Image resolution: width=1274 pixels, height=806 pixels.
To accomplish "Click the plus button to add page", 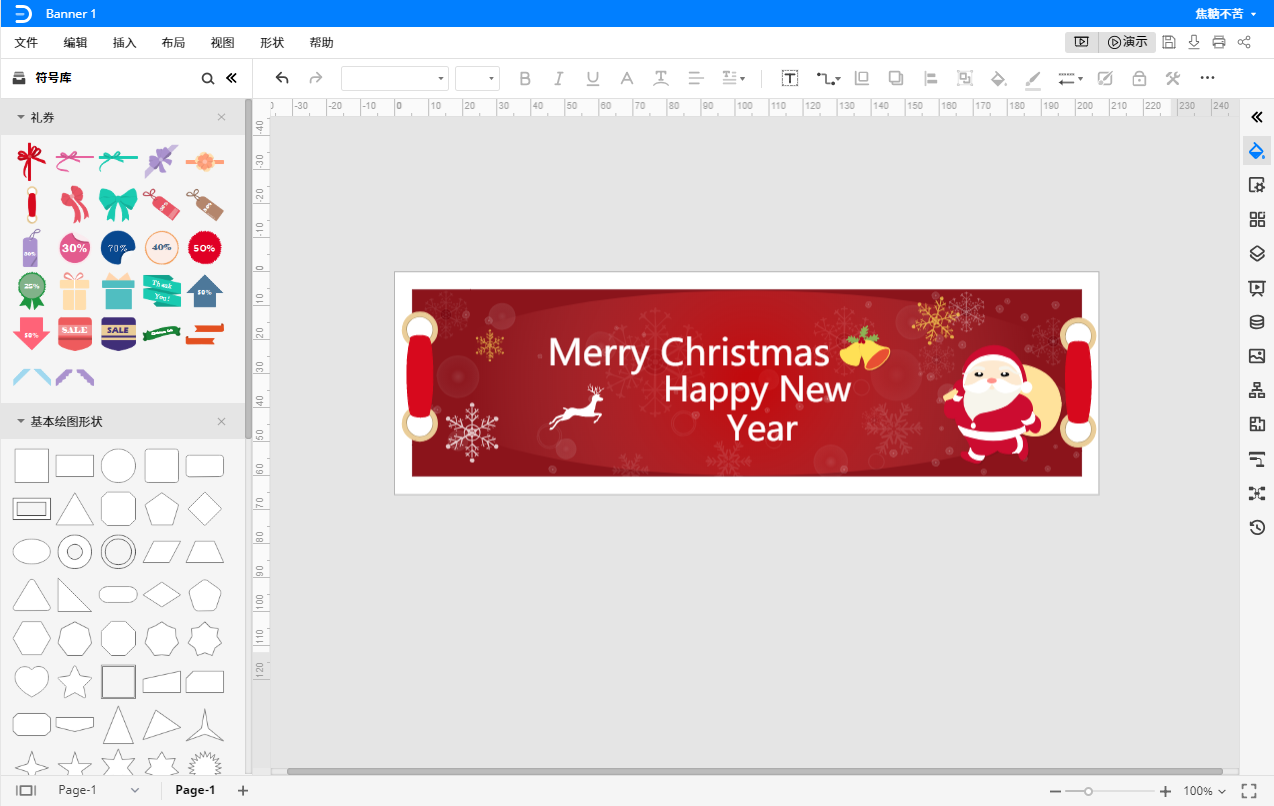I will pyautogui.click(x=242, y=790).
